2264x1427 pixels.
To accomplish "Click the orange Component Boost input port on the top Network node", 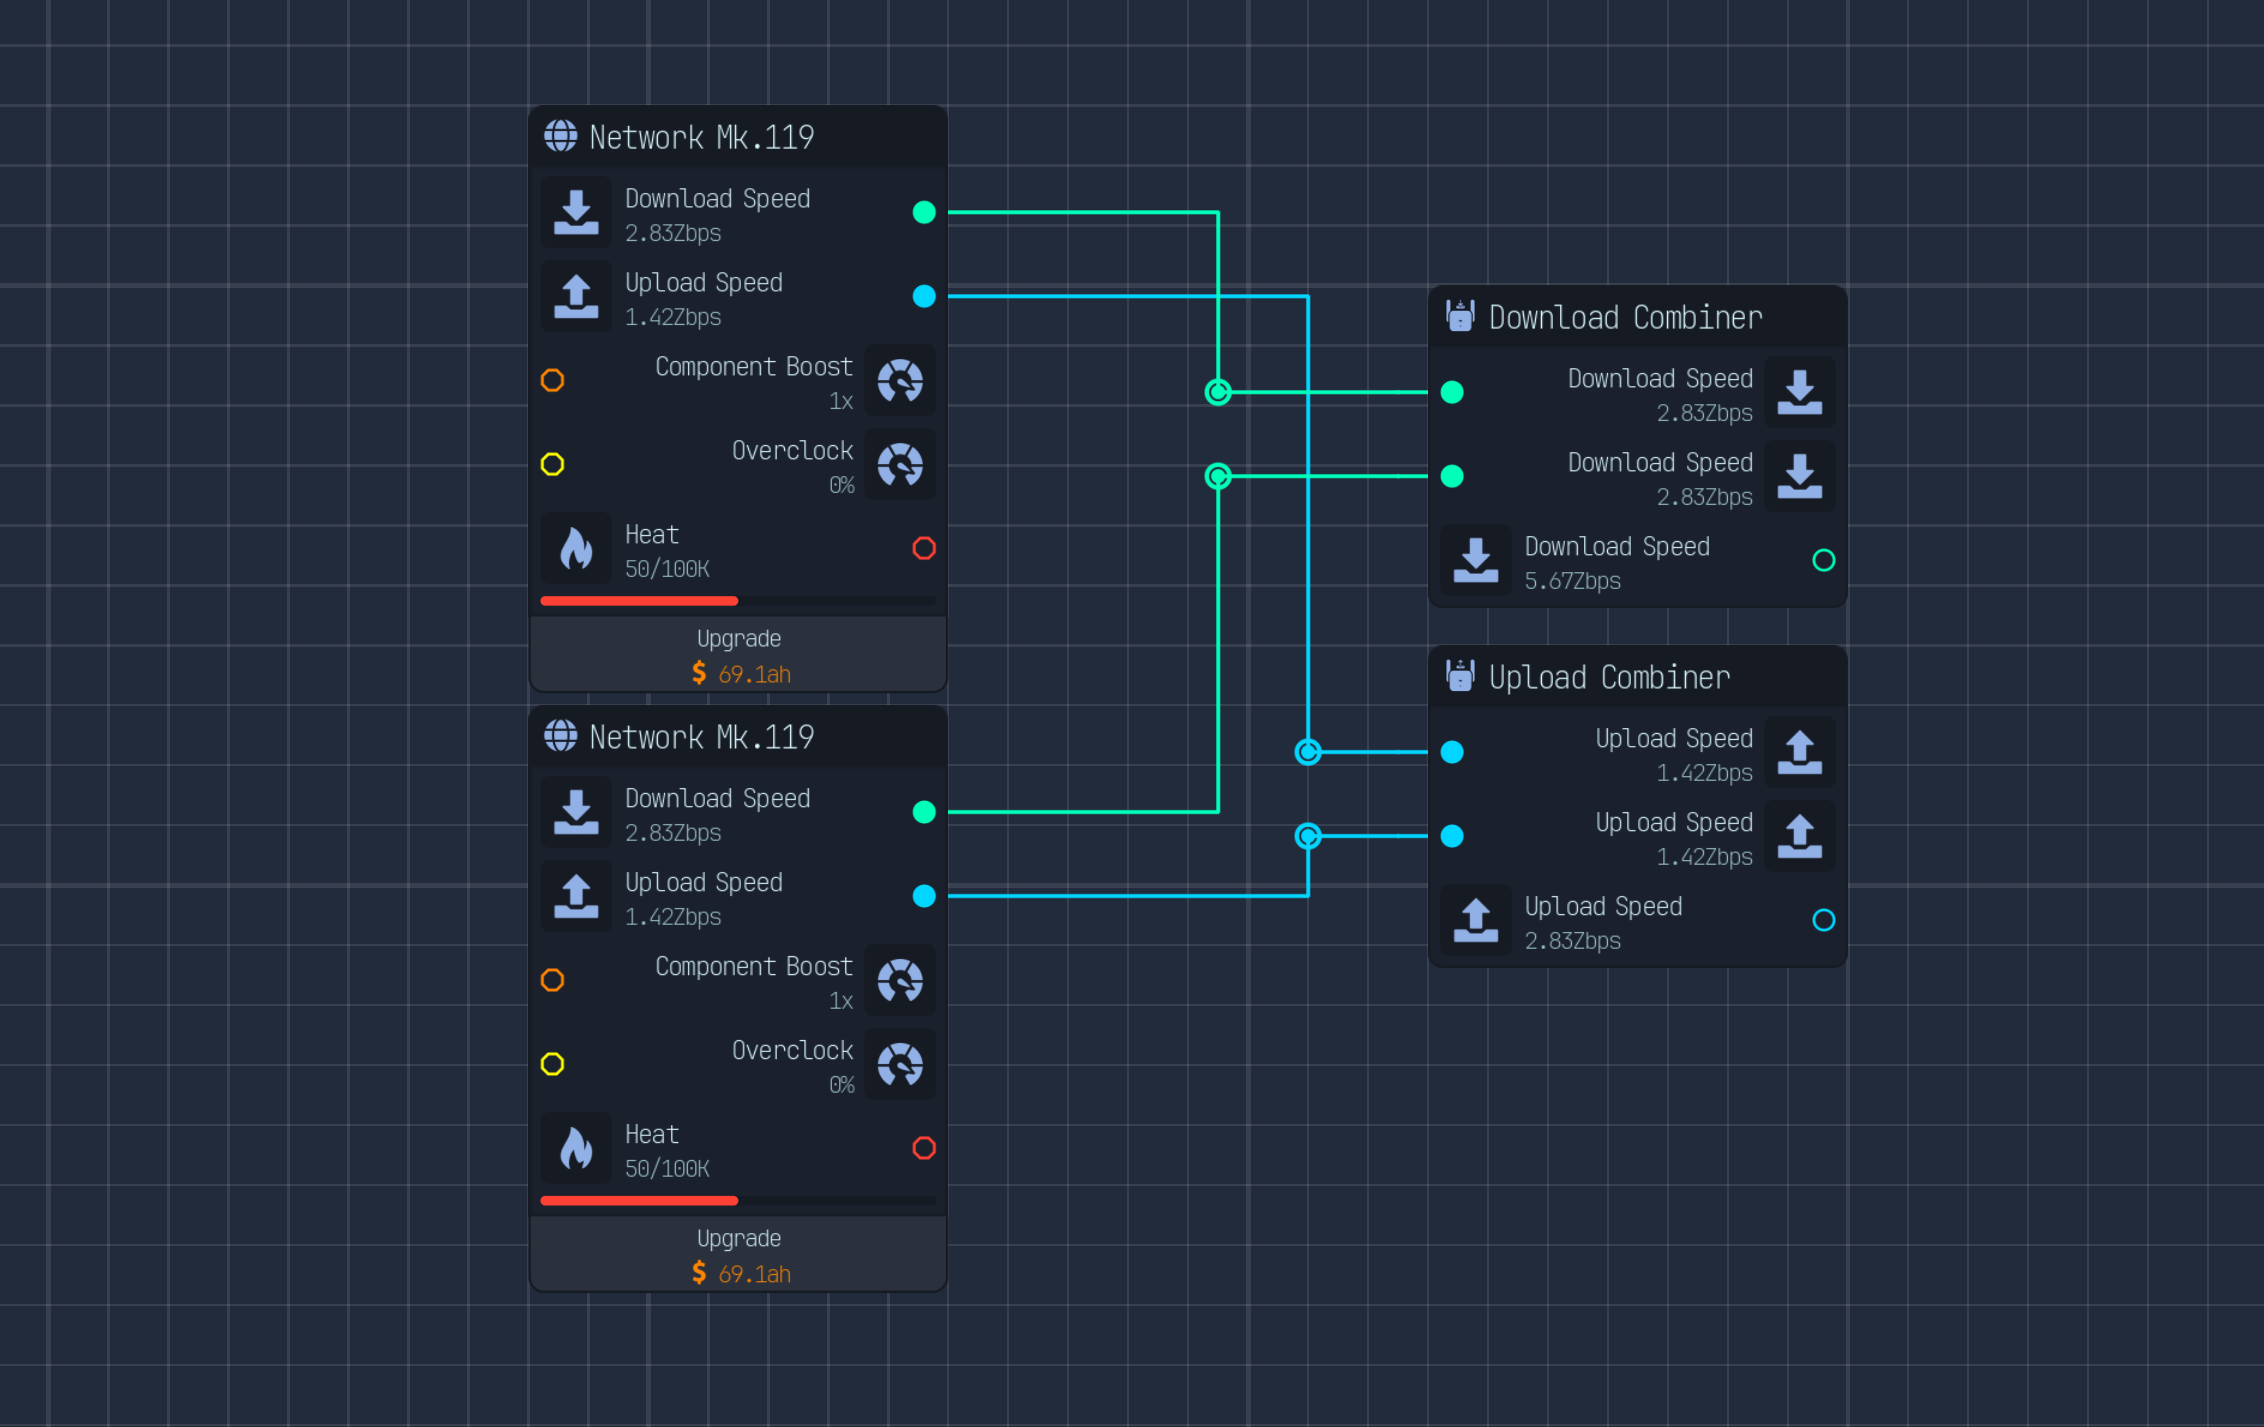I will click(552, 380).
